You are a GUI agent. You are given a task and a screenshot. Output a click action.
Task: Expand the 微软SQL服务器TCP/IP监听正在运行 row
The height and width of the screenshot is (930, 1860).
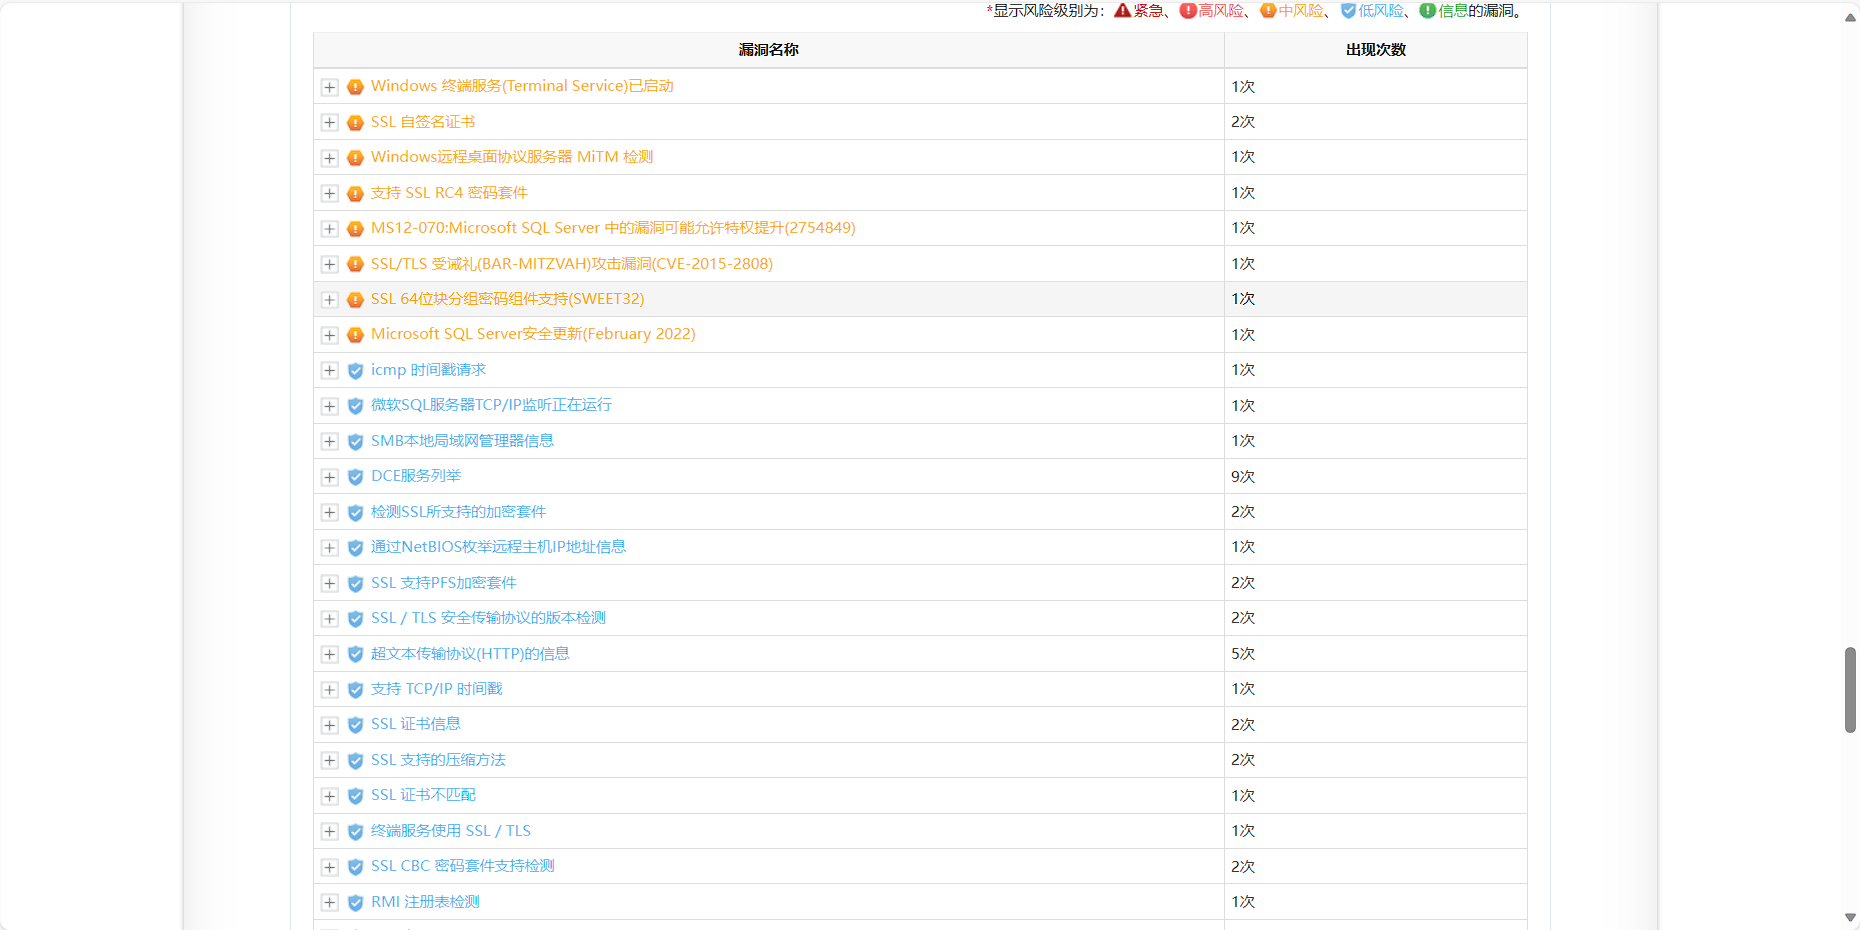click(329, 406)
